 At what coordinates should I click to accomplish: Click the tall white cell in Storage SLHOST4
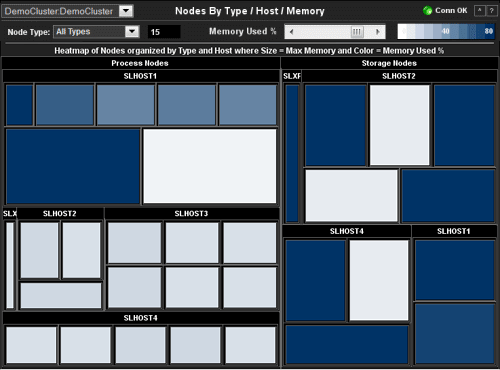(x=379, y=281)
